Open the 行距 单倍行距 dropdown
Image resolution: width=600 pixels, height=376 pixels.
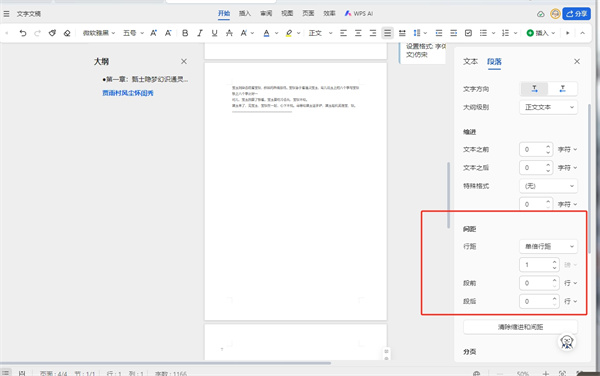[x=548, y=246]
